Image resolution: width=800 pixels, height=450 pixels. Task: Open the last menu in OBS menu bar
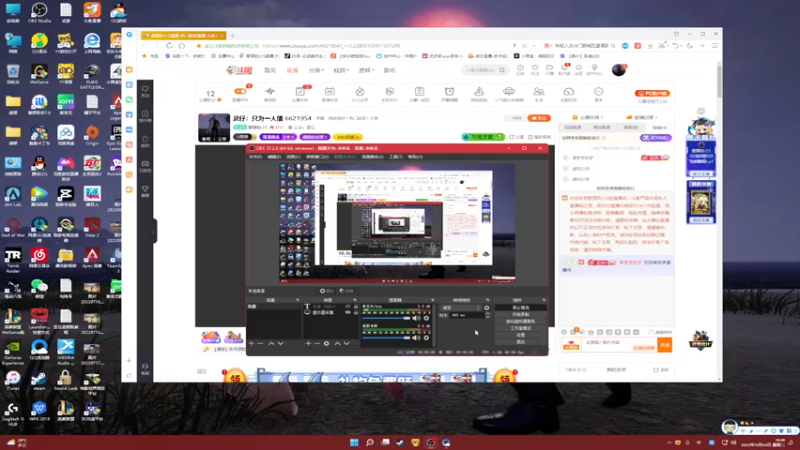click(415, 157)
